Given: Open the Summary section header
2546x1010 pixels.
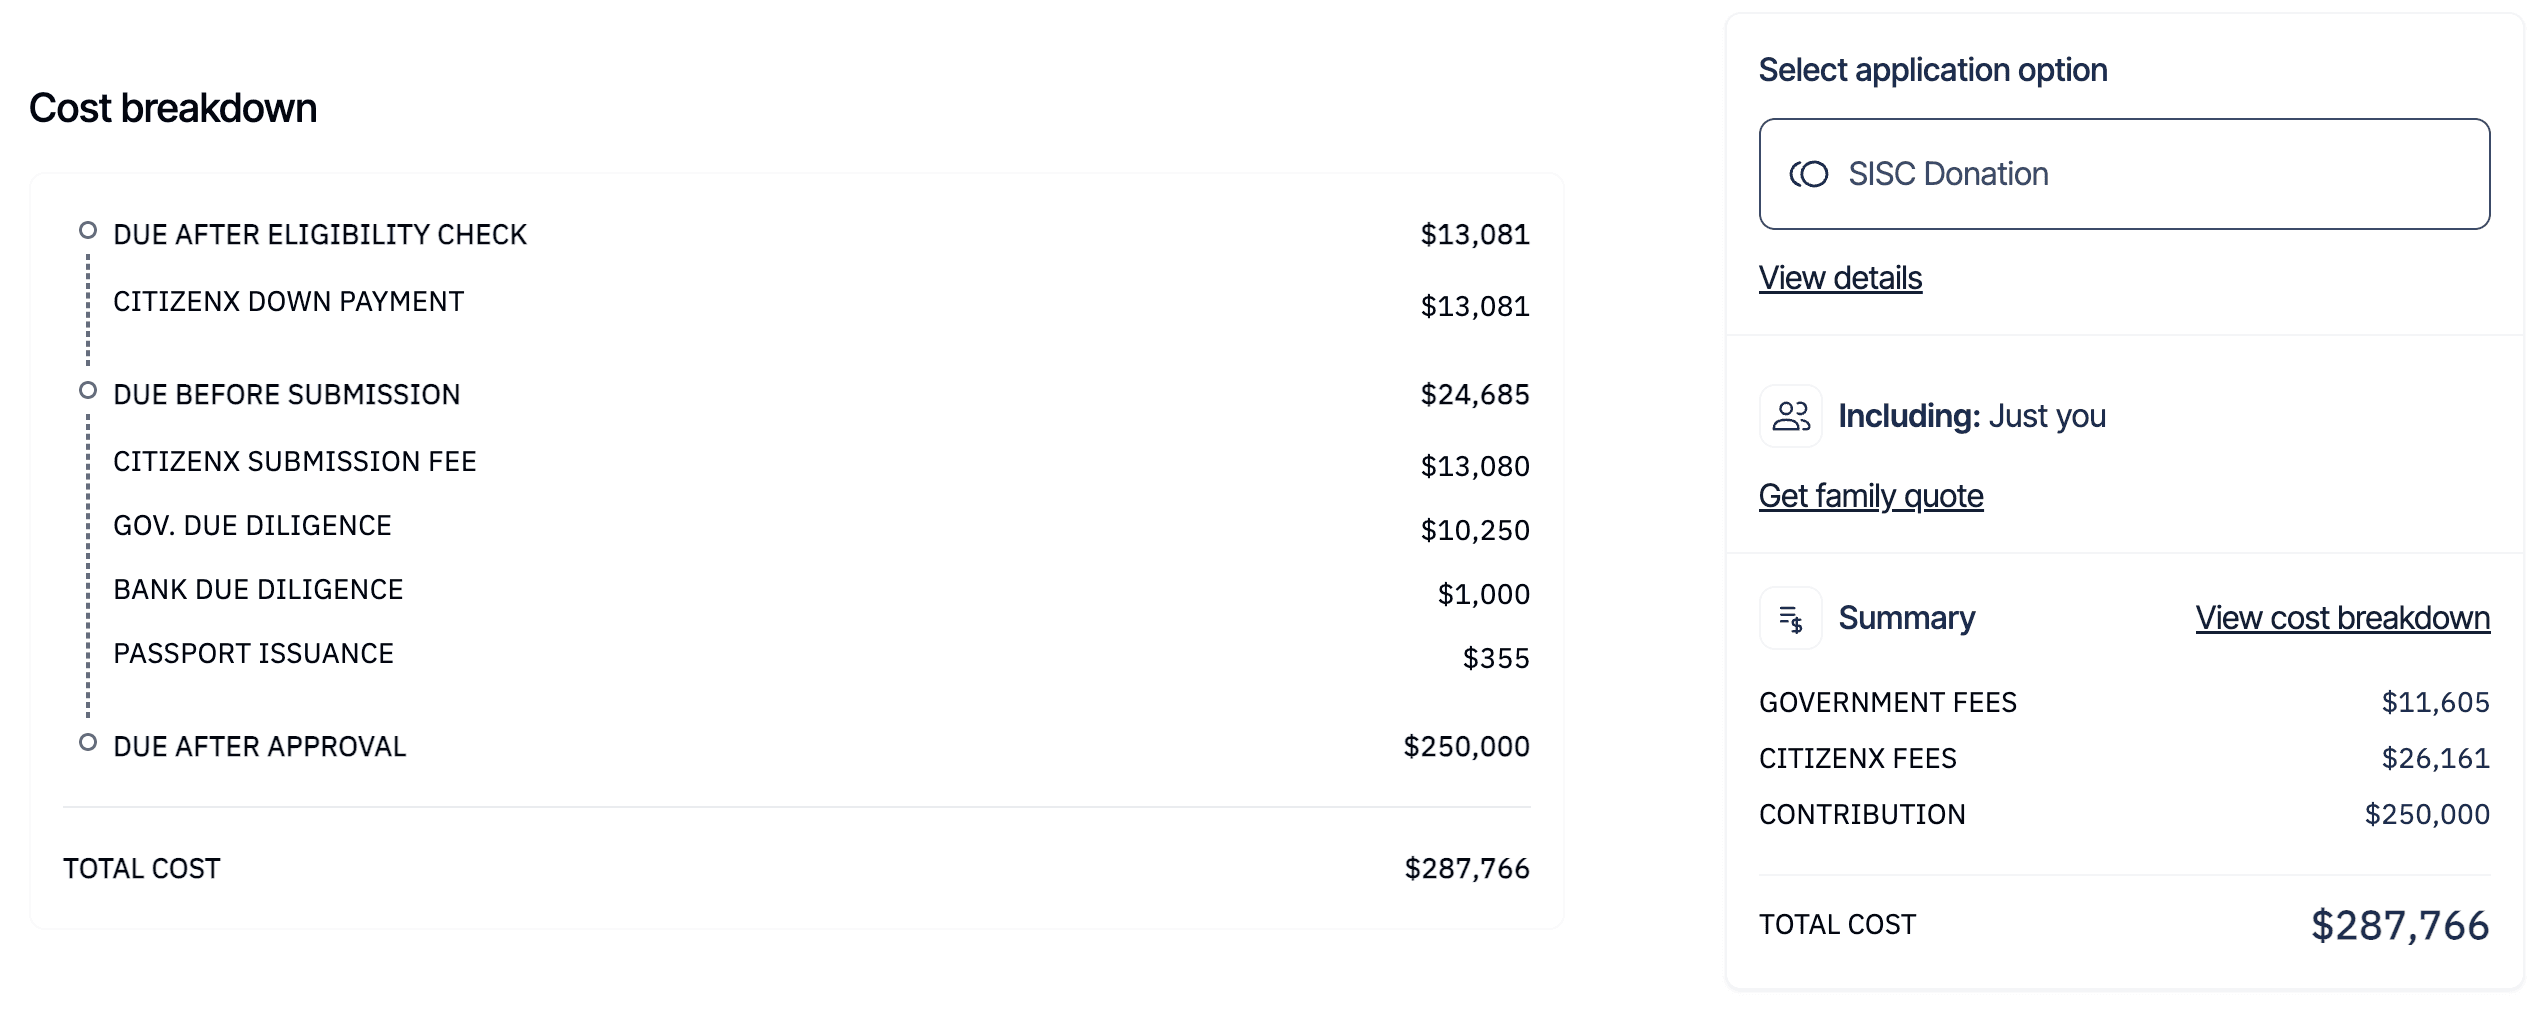Looking at the screenshot, I should pos(1906,618).
